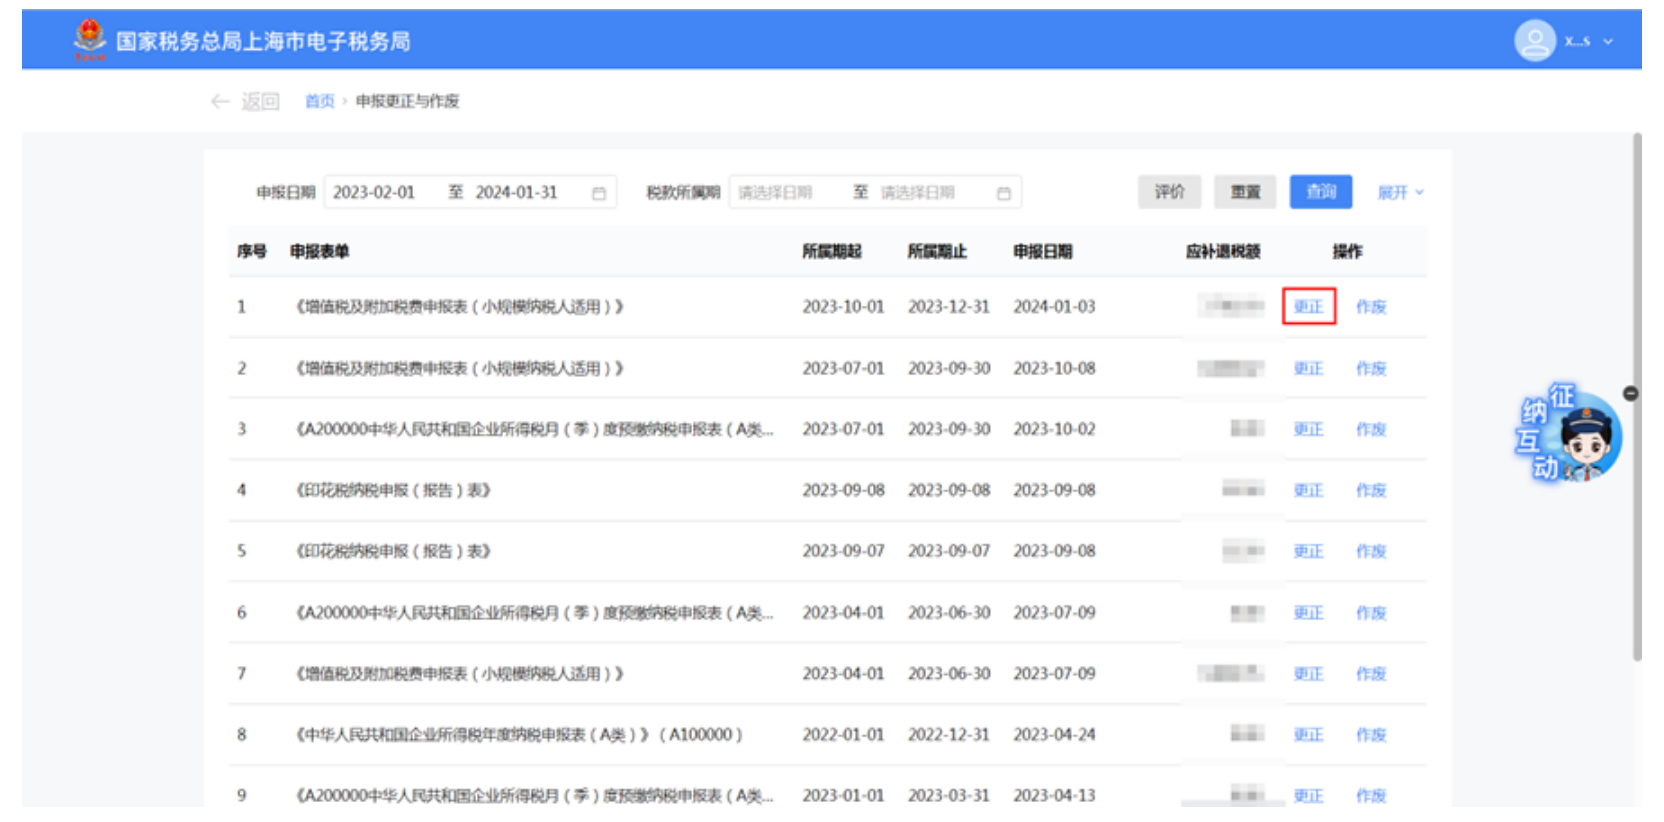This screenshot has height=822, width=1664.
Task: Click the end date field 2024-01-31
Action: (x=517, y=192)
